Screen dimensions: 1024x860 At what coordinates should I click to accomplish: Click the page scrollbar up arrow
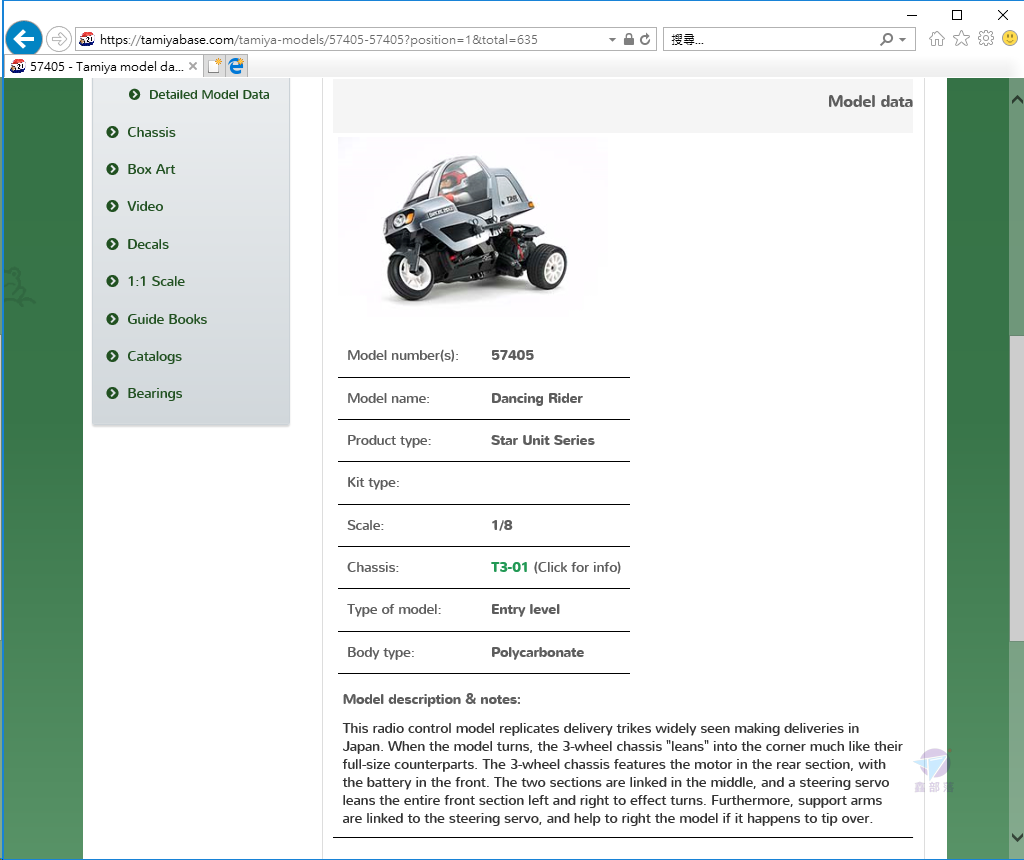pyautogui.click(x=1017, y=100)
